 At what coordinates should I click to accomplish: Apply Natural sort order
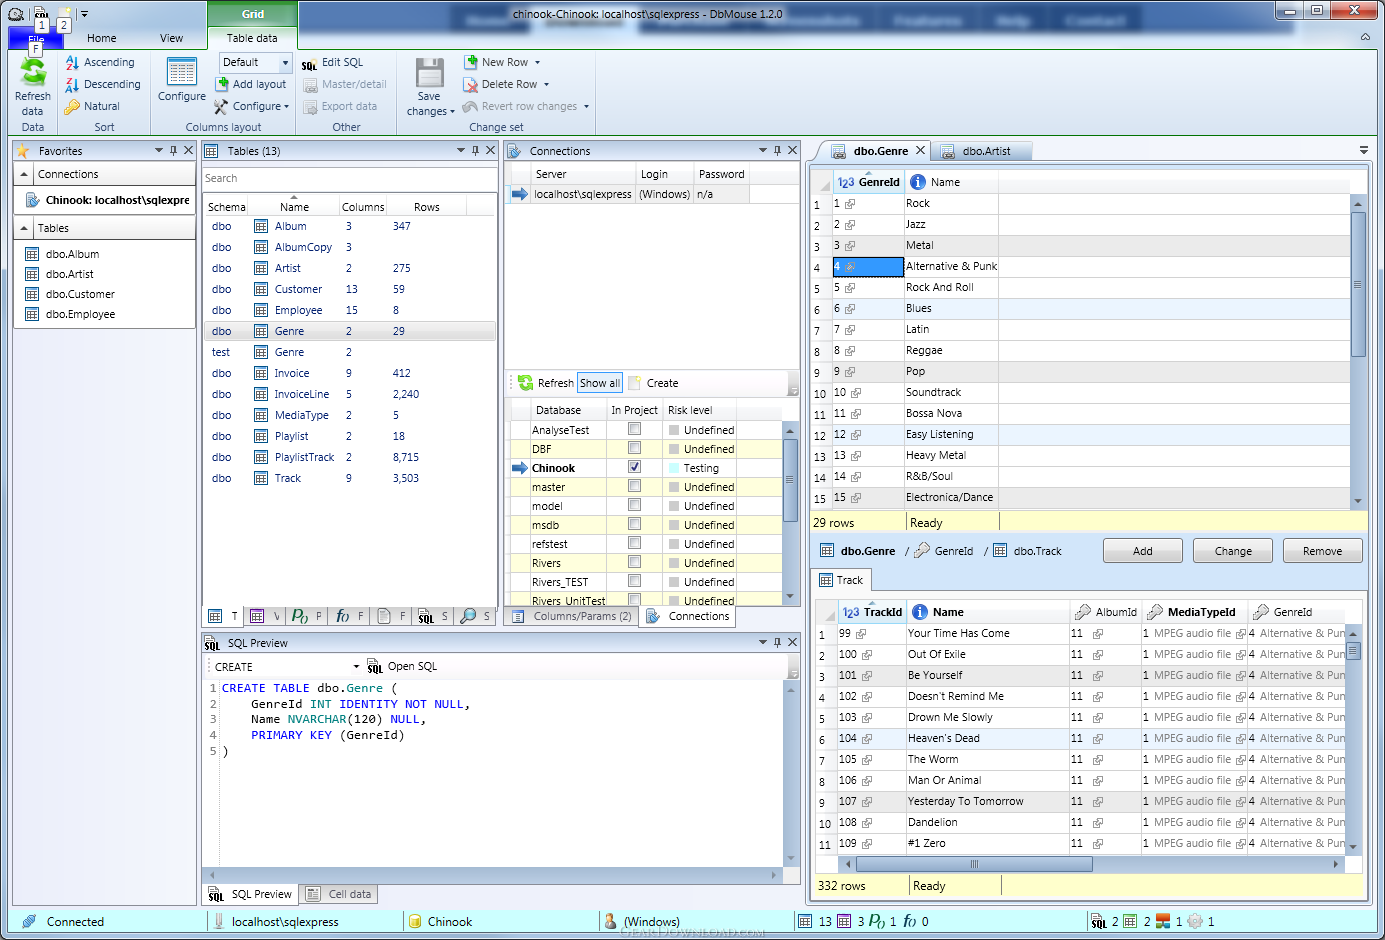[92, 106]
